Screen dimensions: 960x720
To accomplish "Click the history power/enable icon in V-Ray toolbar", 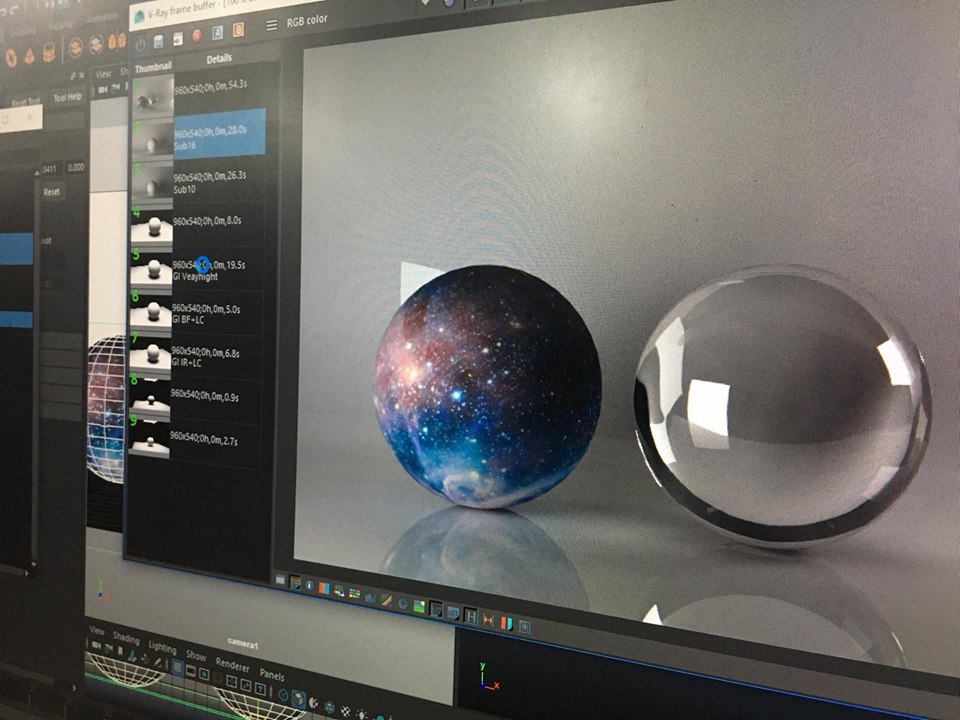I will click(139, 43).
